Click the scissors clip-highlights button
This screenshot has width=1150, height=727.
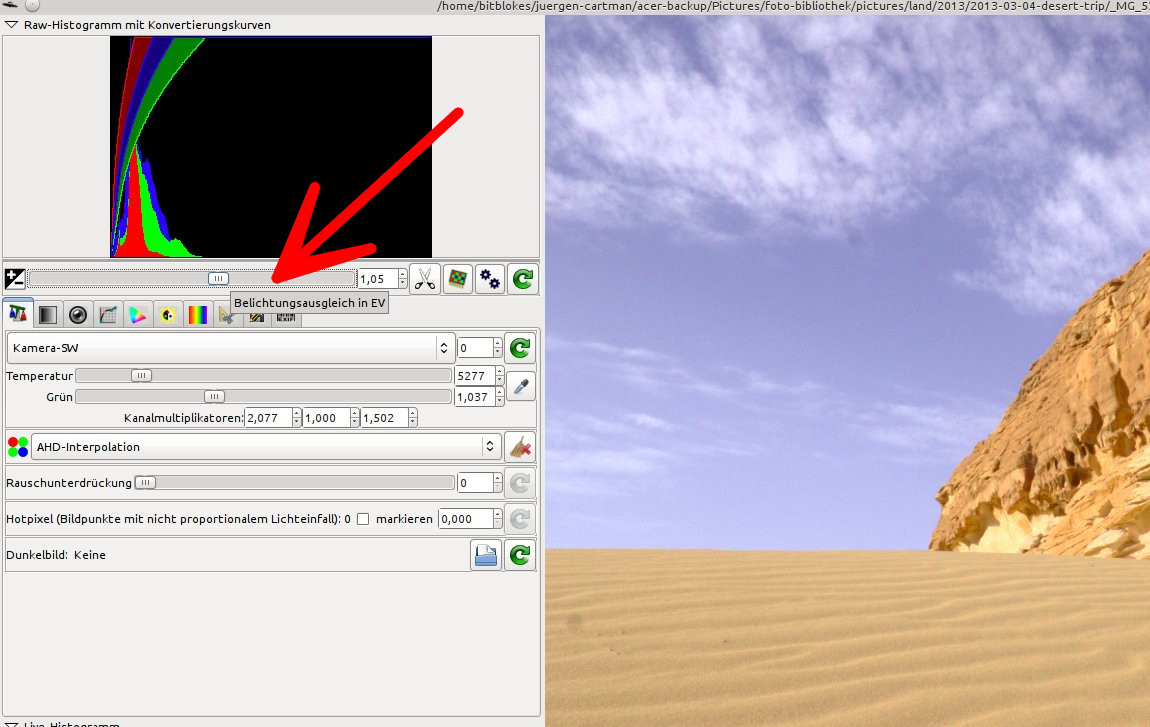tap(425, 279)
